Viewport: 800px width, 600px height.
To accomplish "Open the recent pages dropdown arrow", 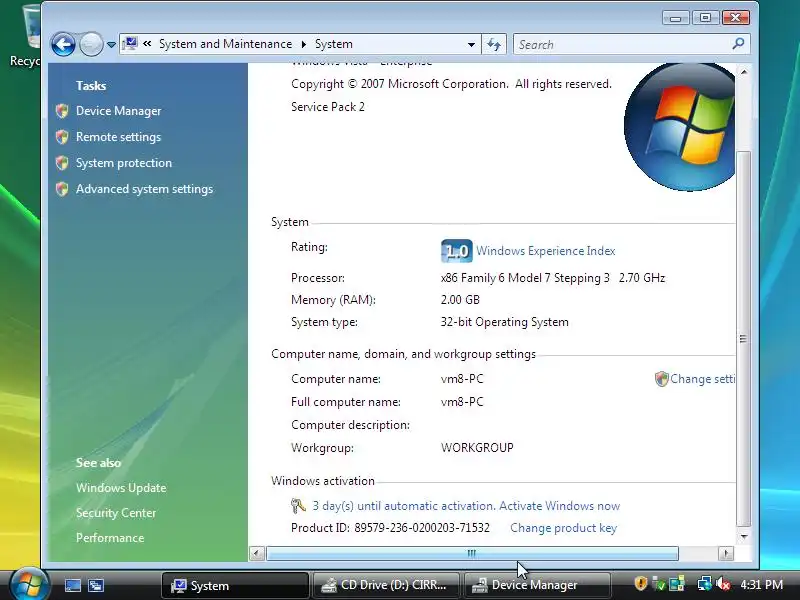I will pyautogui.click(x=111, y=45).
